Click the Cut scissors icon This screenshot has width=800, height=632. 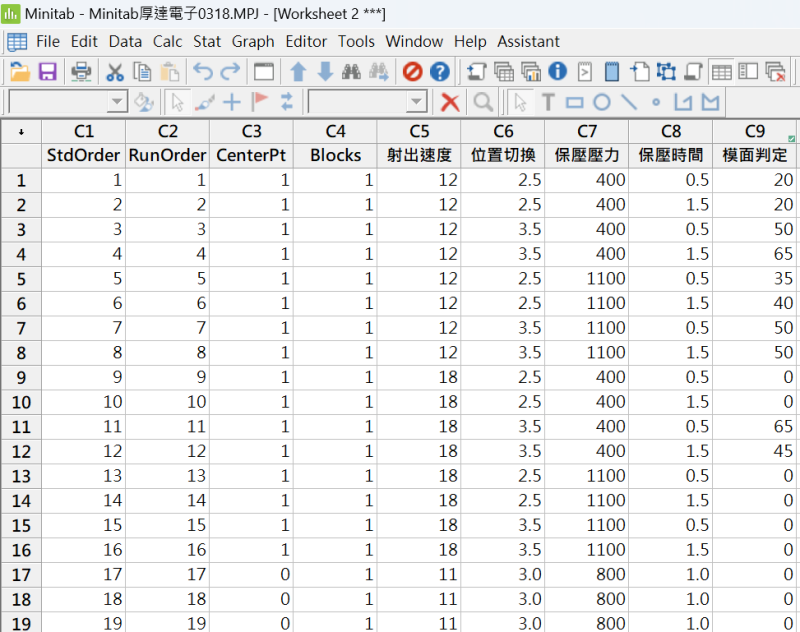(115, 72)
